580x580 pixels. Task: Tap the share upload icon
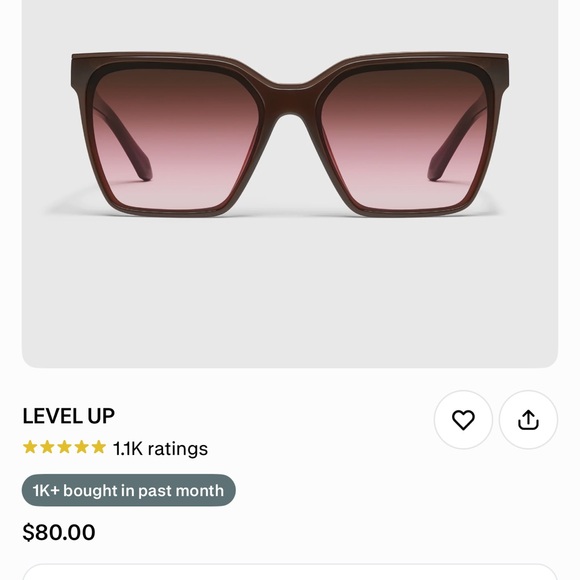click(528, 419)
